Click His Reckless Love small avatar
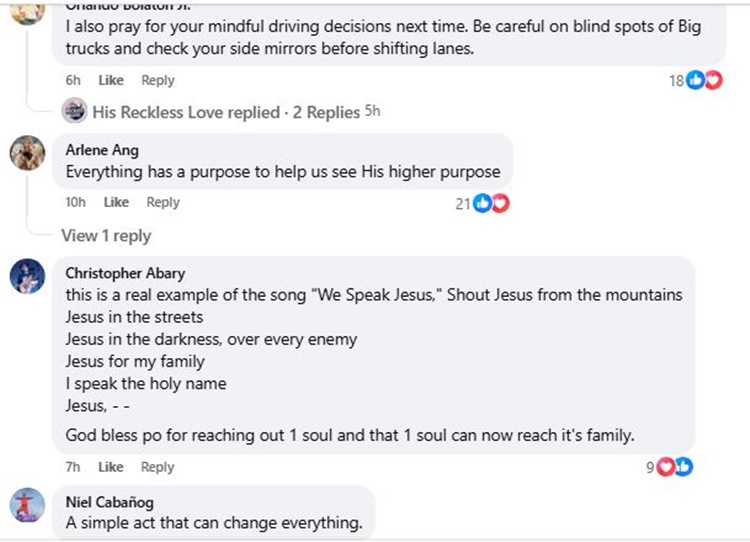The height and width of the screenshot is (542, 750). click(x=75, y=112)
